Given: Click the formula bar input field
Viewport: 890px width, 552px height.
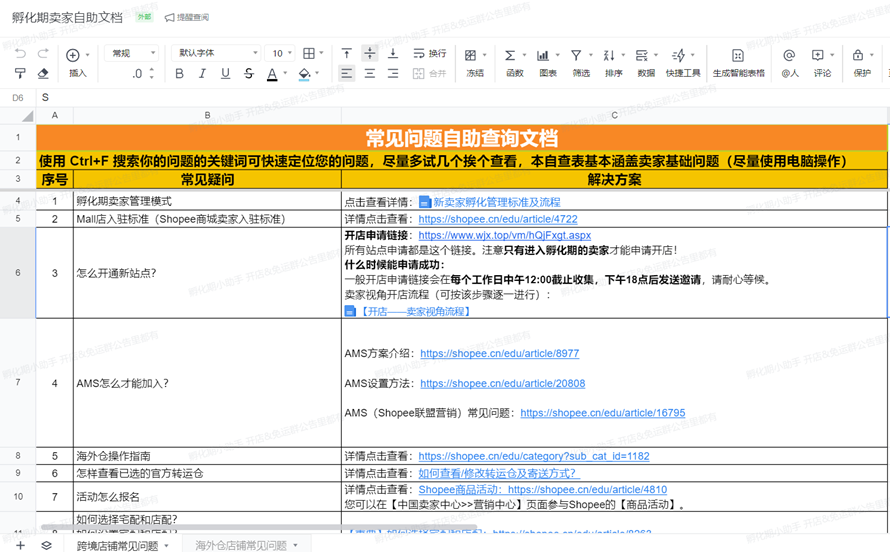Looking at the screenshot, I should [463, 98].
